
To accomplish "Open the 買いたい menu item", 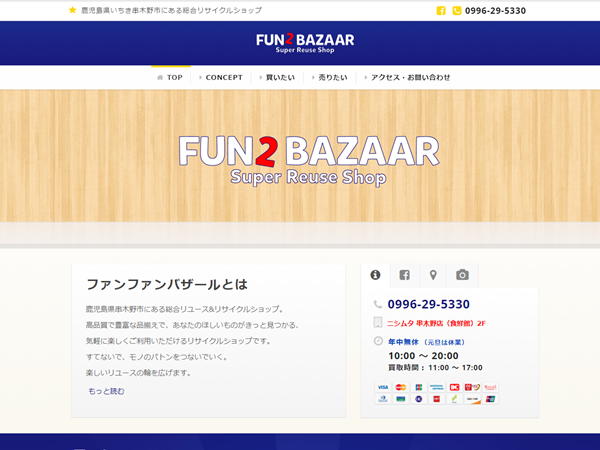I will [x=277, y=77].
